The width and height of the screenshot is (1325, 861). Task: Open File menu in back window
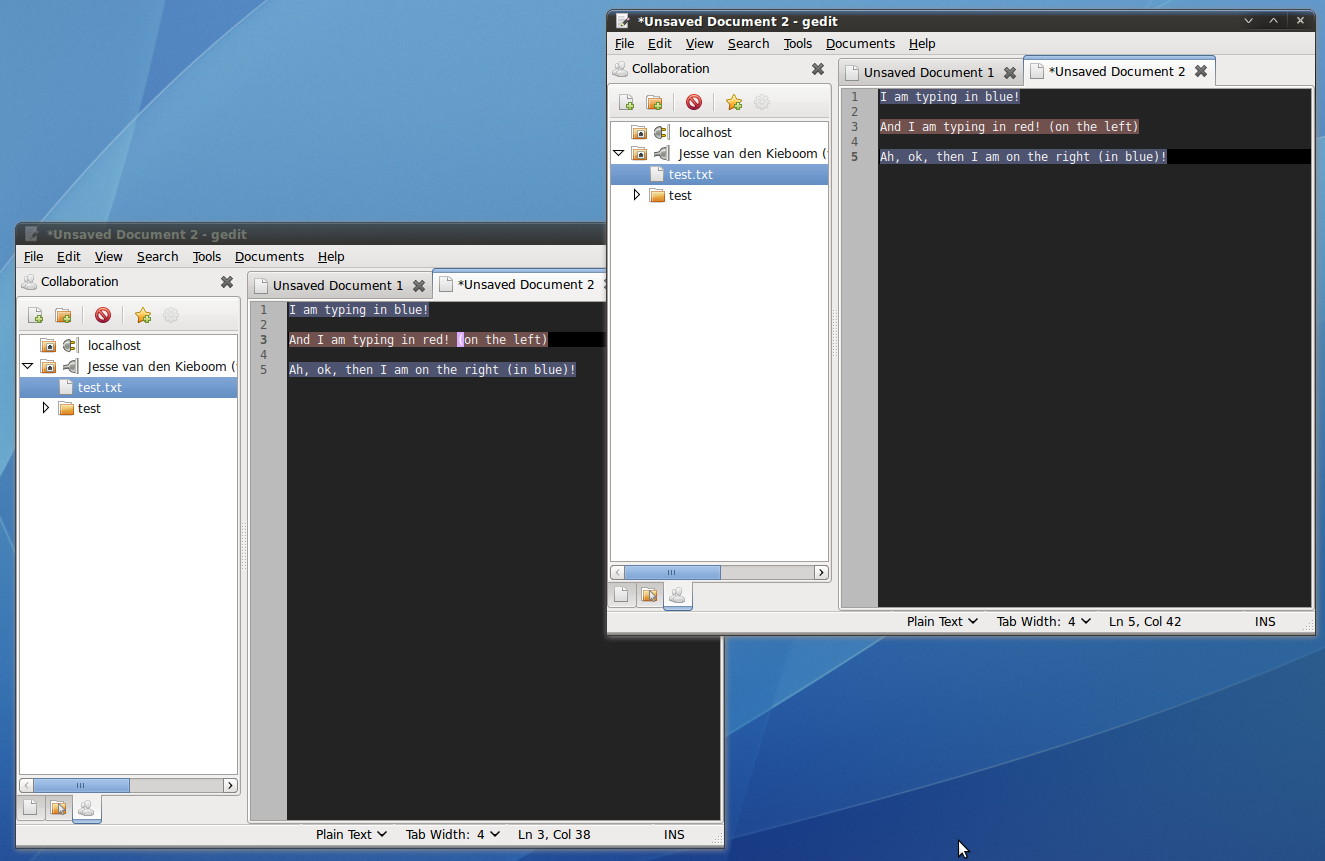tap(33, 257)
